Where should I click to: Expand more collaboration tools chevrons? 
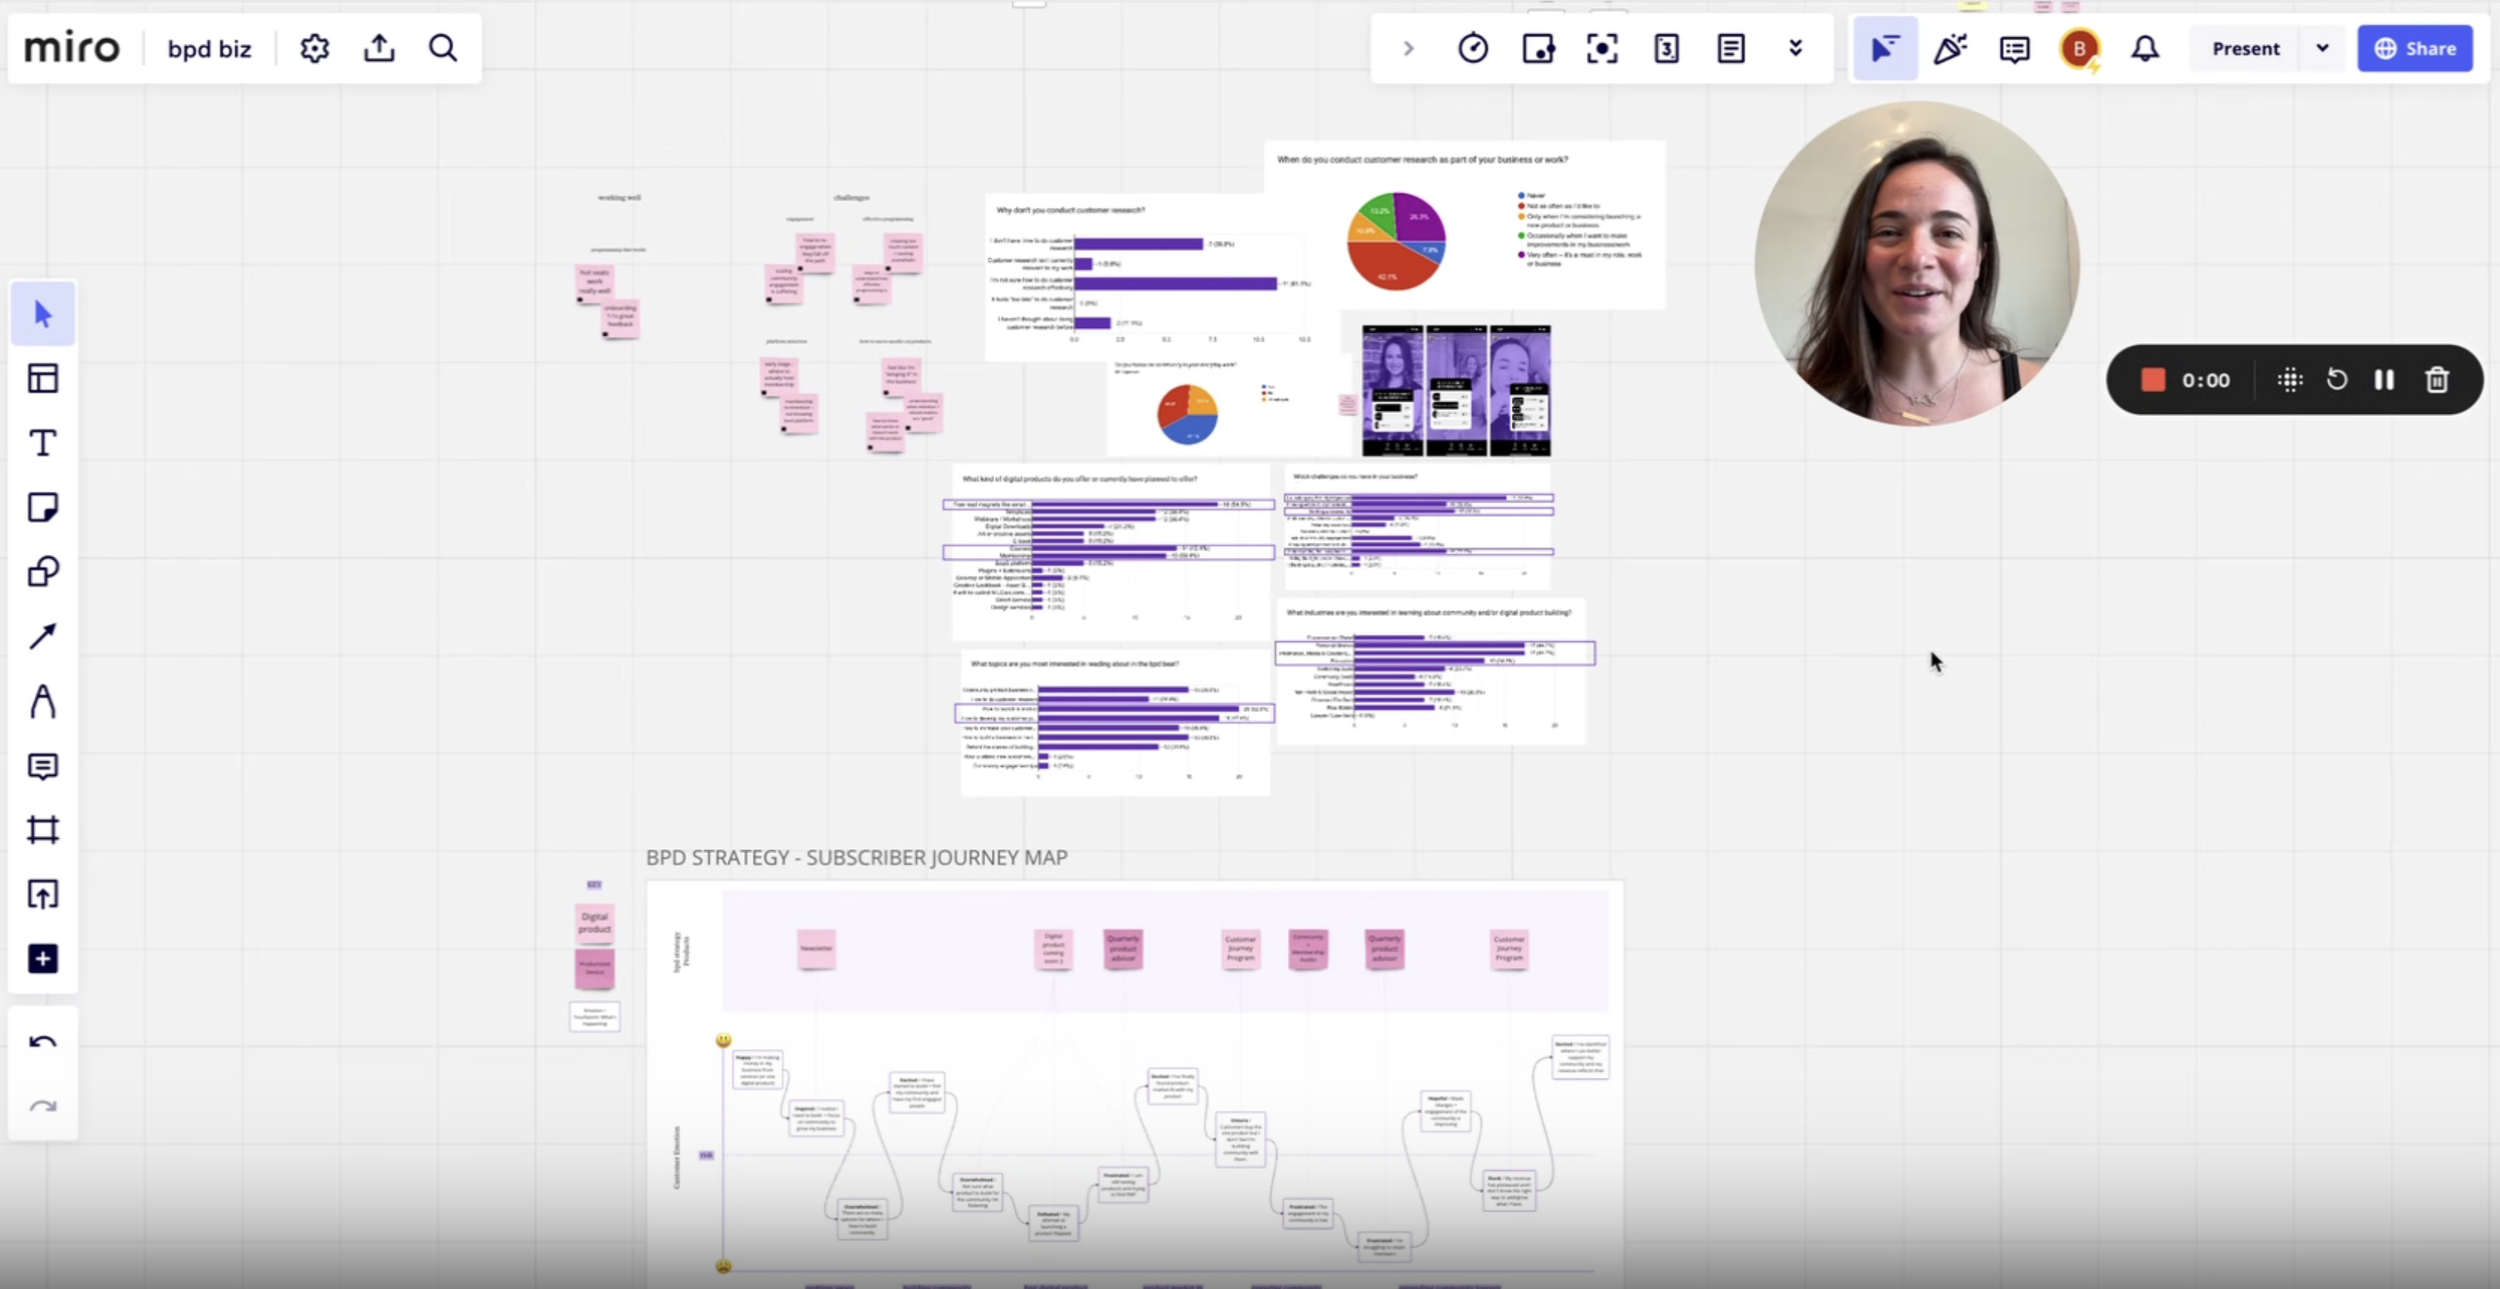click(x=1795, y=48)
